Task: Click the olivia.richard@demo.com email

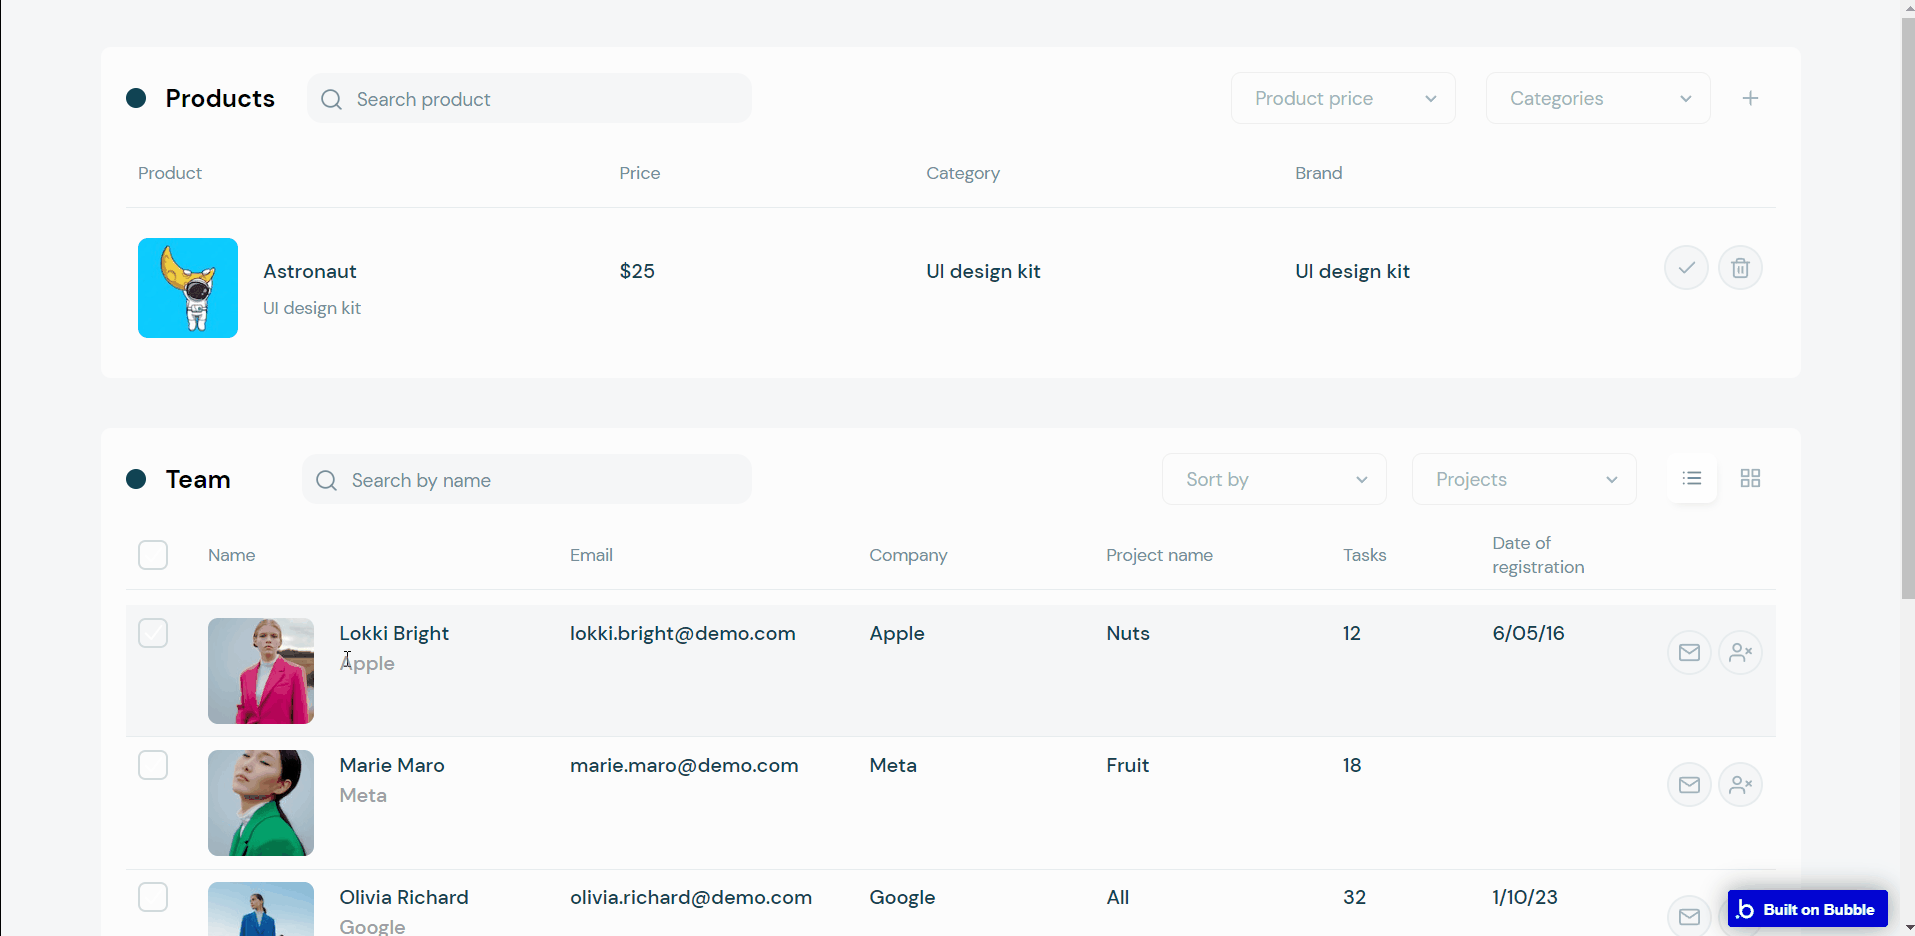Action: pos(691,897)
